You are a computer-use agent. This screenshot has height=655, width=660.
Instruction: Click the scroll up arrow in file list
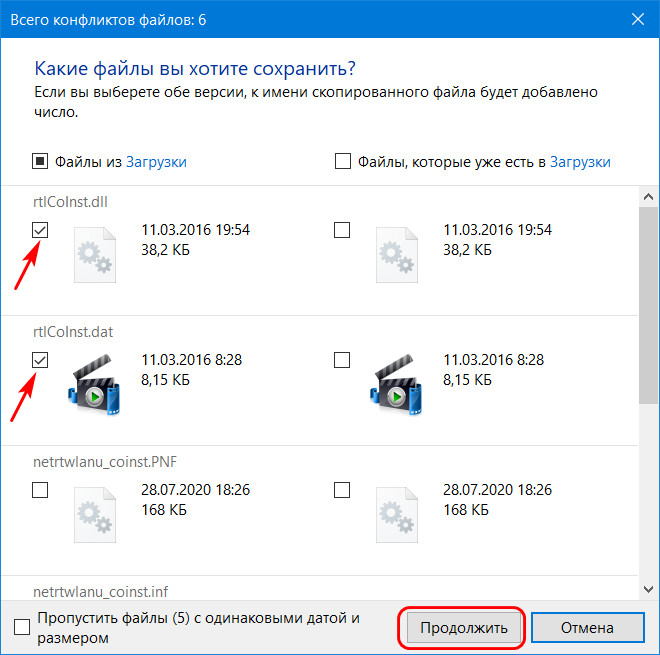pyautogui.click(x=649, y=197)
